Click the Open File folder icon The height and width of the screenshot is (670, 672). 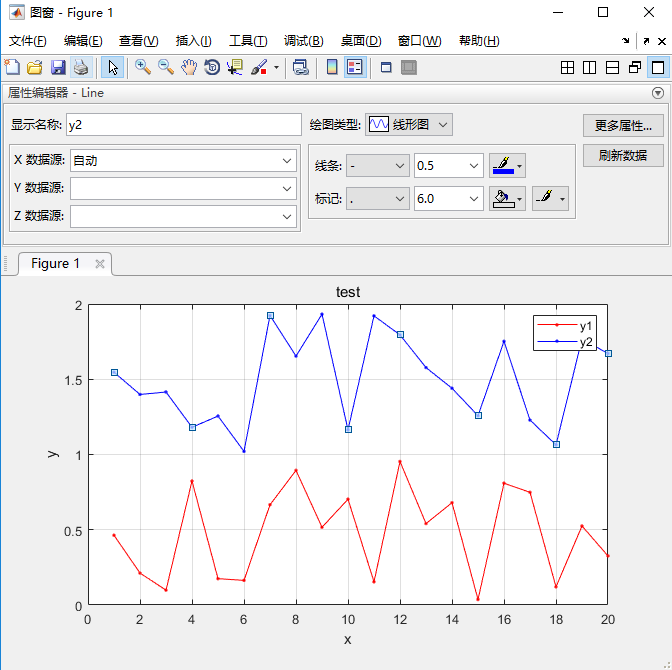tap(35, 67)
